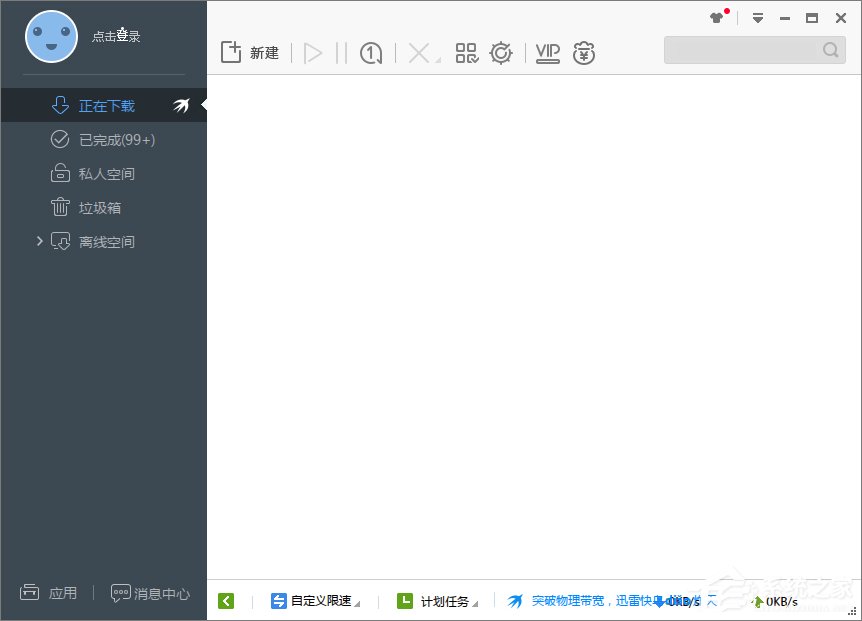Start the selected download
Viewport: 862px width, 621px height.
tap(312, 52)
